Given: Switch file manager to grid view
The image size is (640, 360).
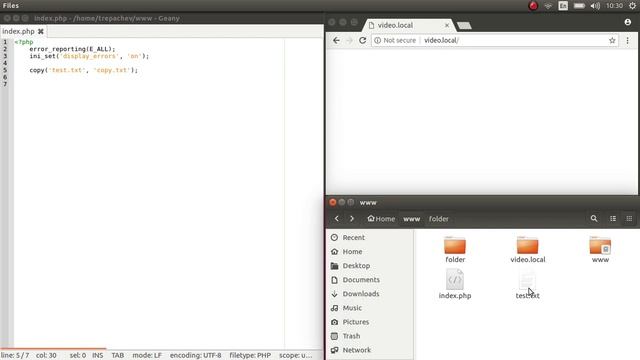Looking at the screenshot, I should click(x=629, y=219).
